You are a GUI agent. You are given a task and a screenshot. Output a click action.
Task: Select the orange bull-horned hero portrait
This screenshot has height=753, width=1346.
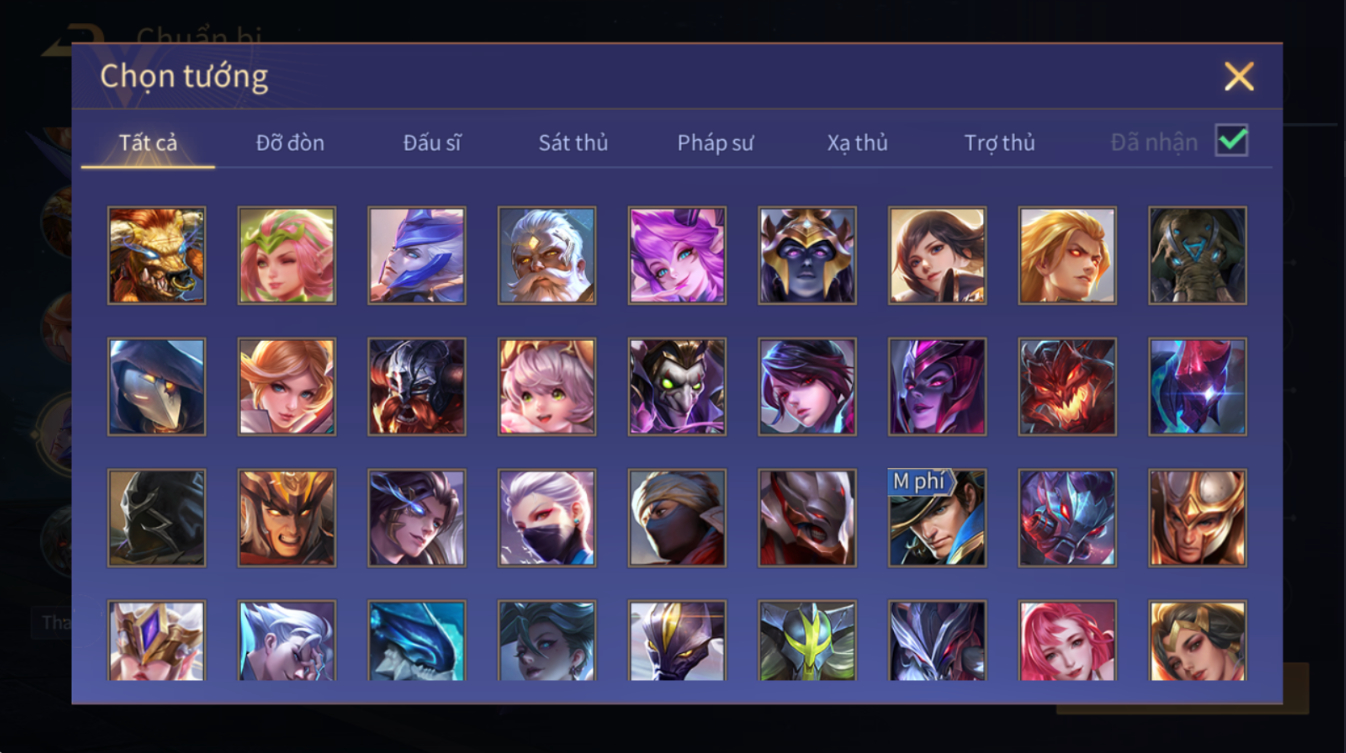[x=157, y=255]
